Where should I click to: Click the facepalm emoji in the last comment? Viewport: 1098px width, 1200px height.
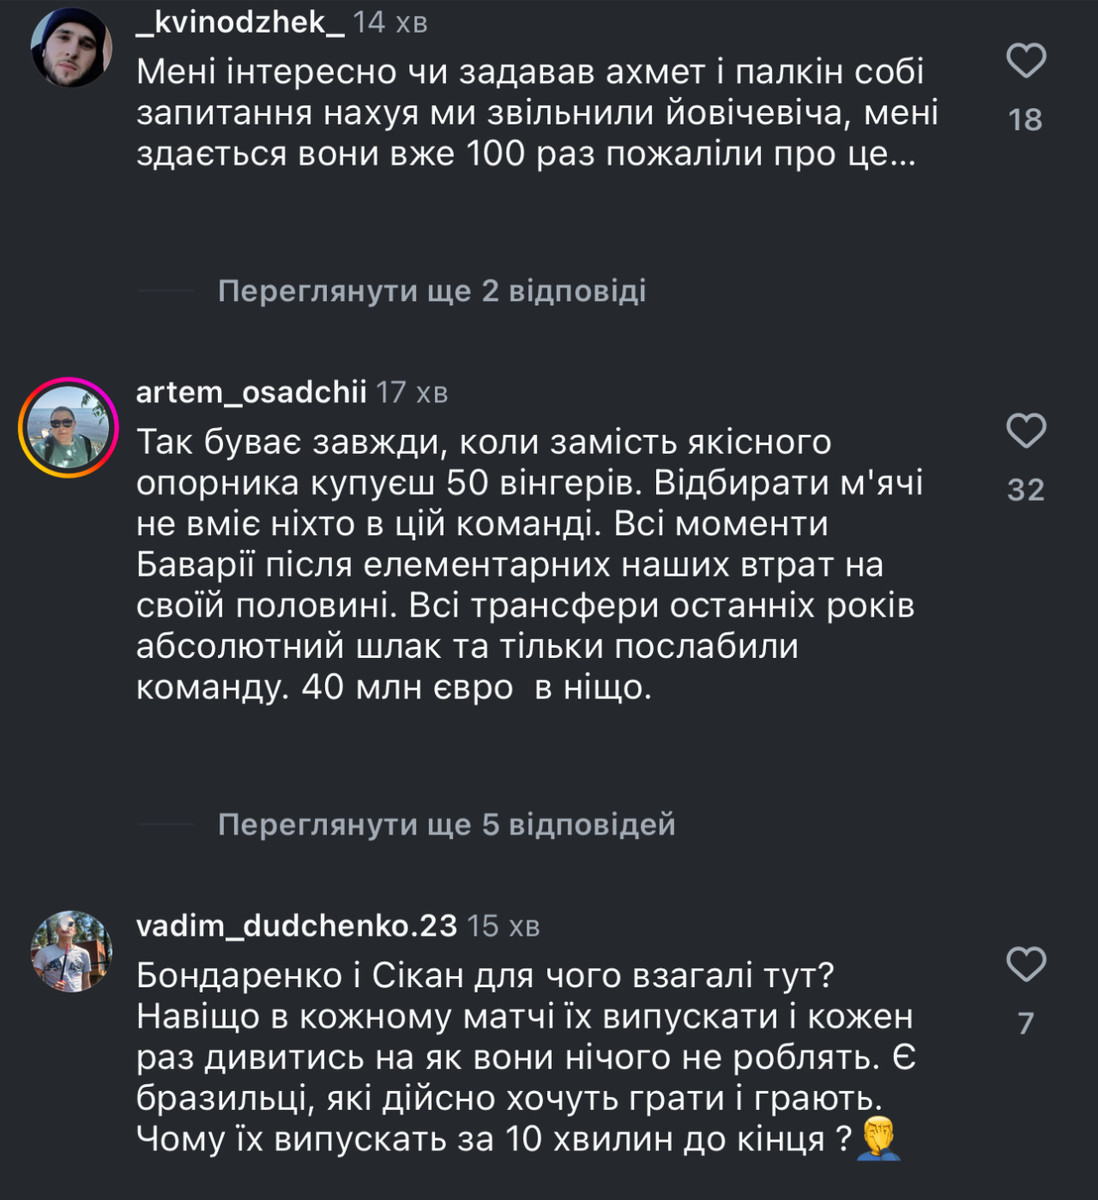click(x=879, y=1139)
